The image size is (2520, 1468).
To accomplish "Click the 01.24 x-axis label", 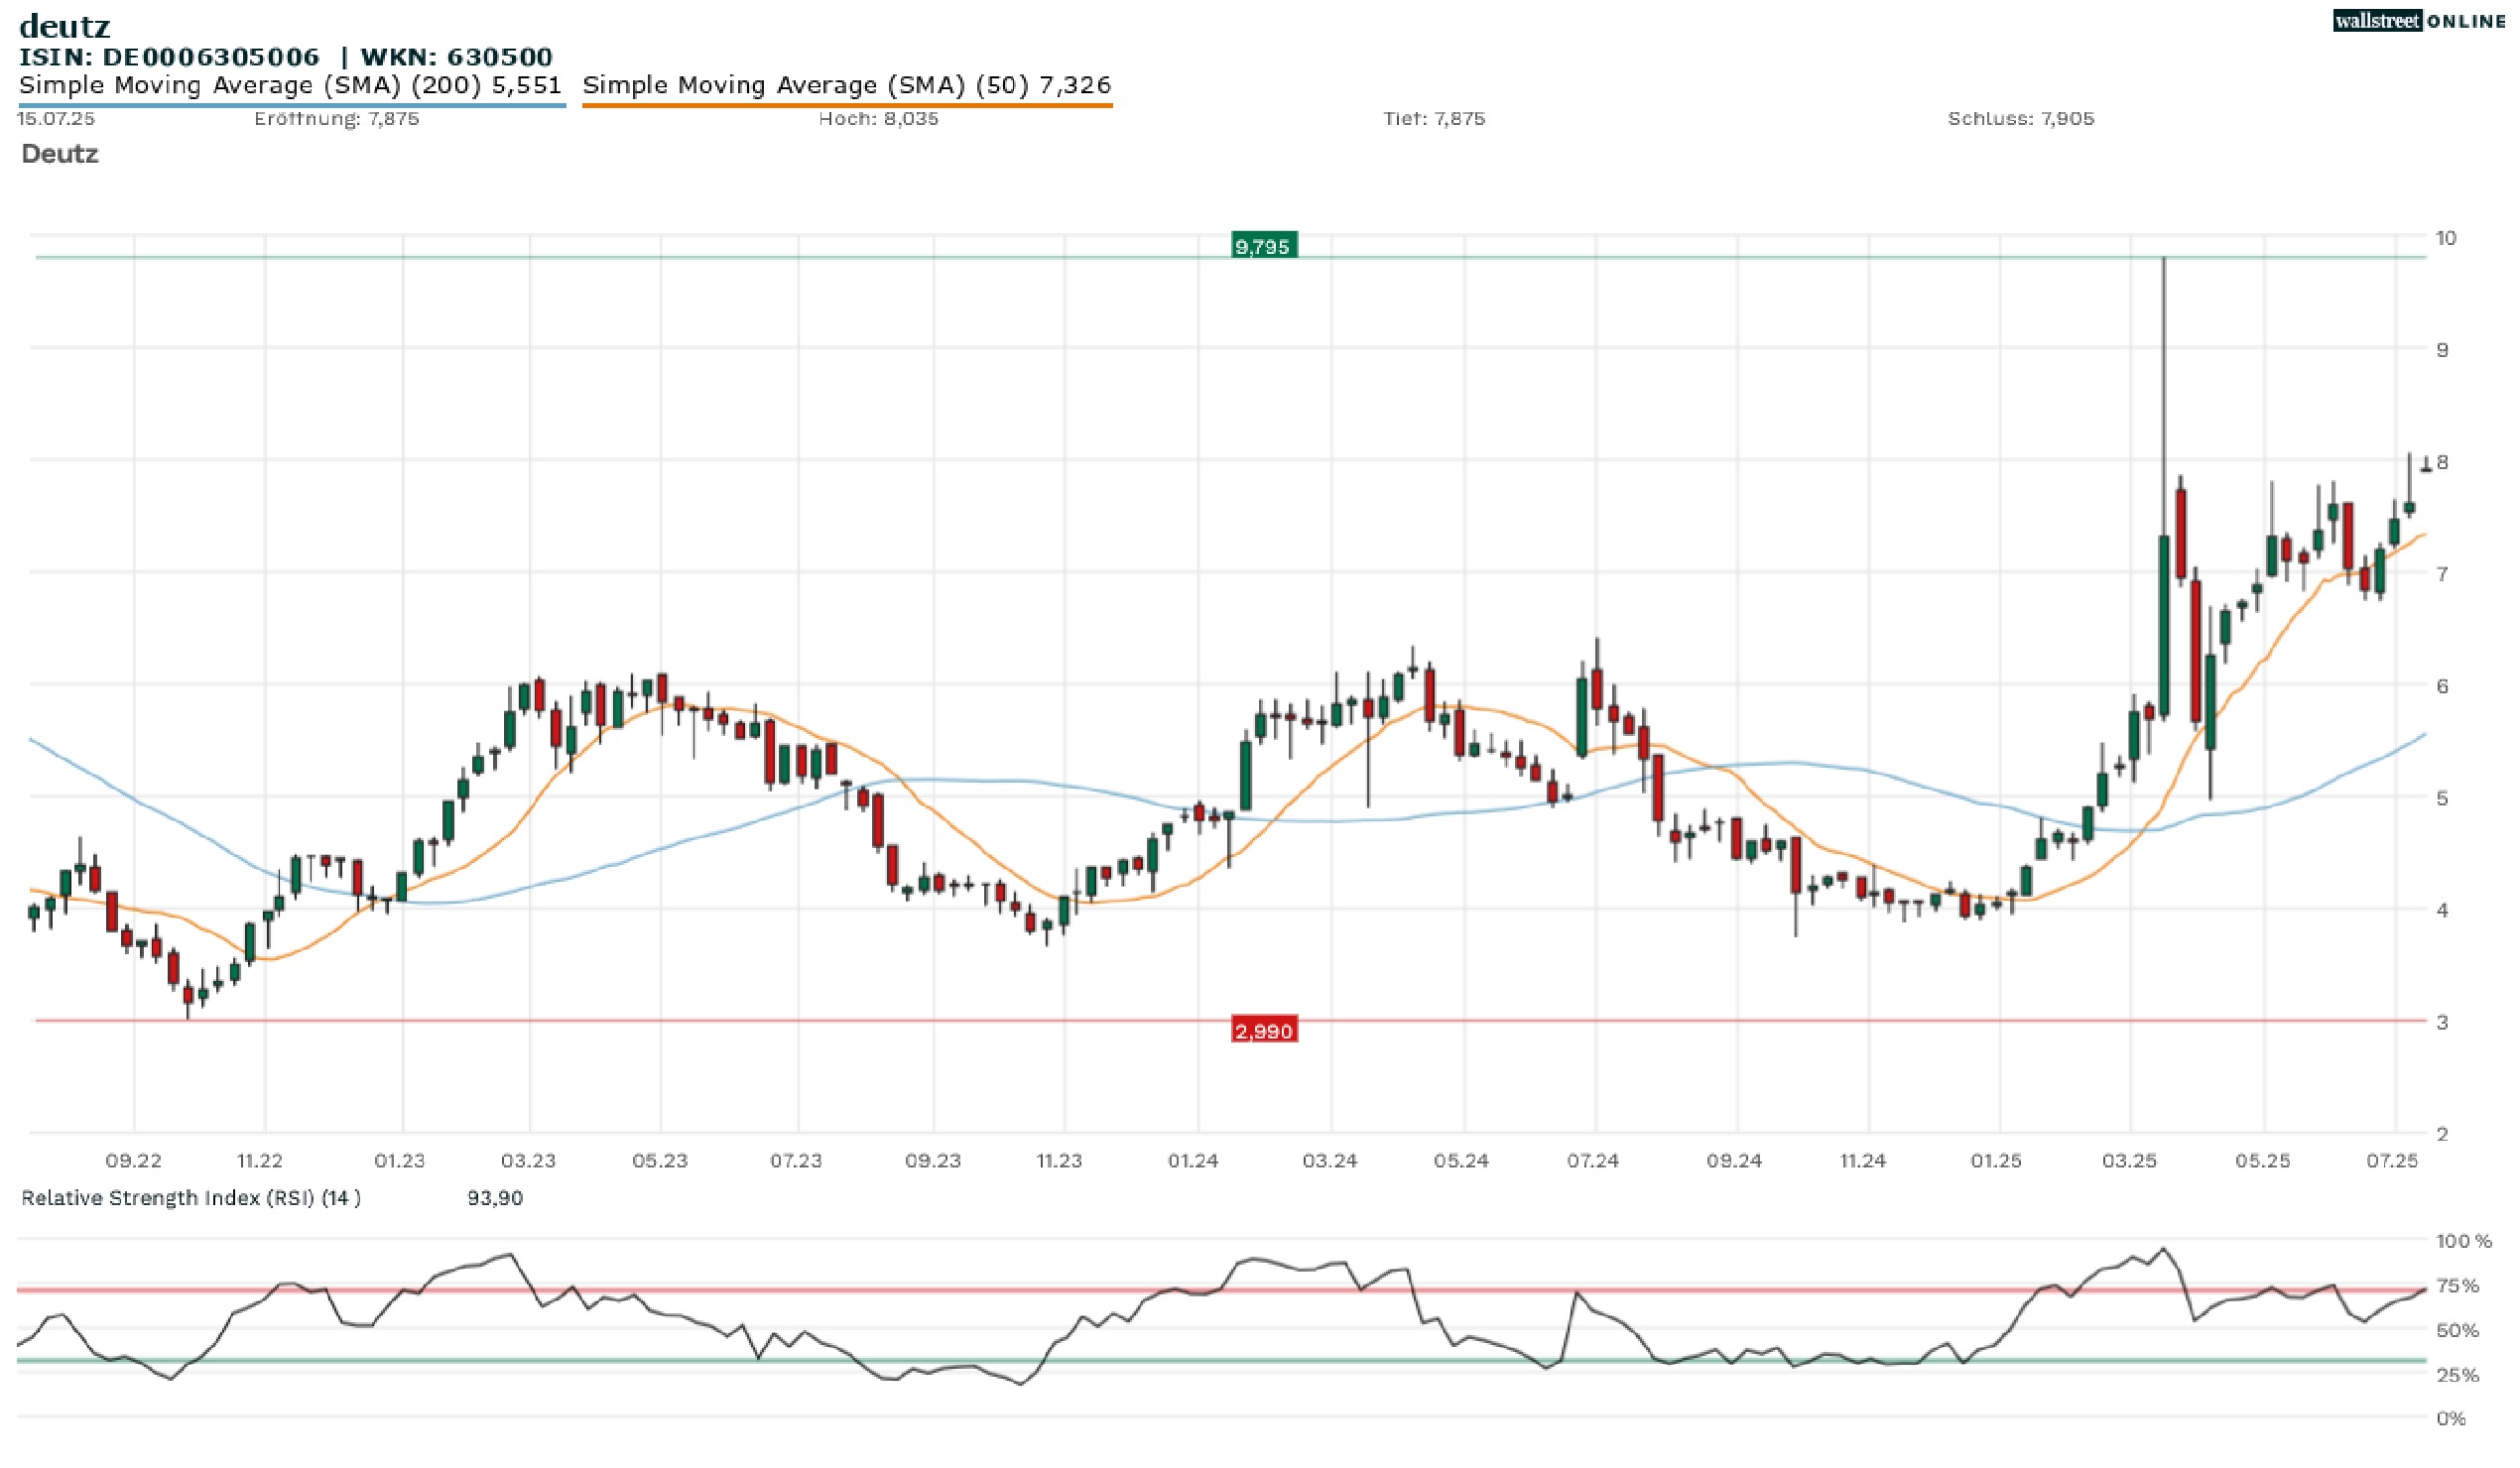I will (1193, 1160).
